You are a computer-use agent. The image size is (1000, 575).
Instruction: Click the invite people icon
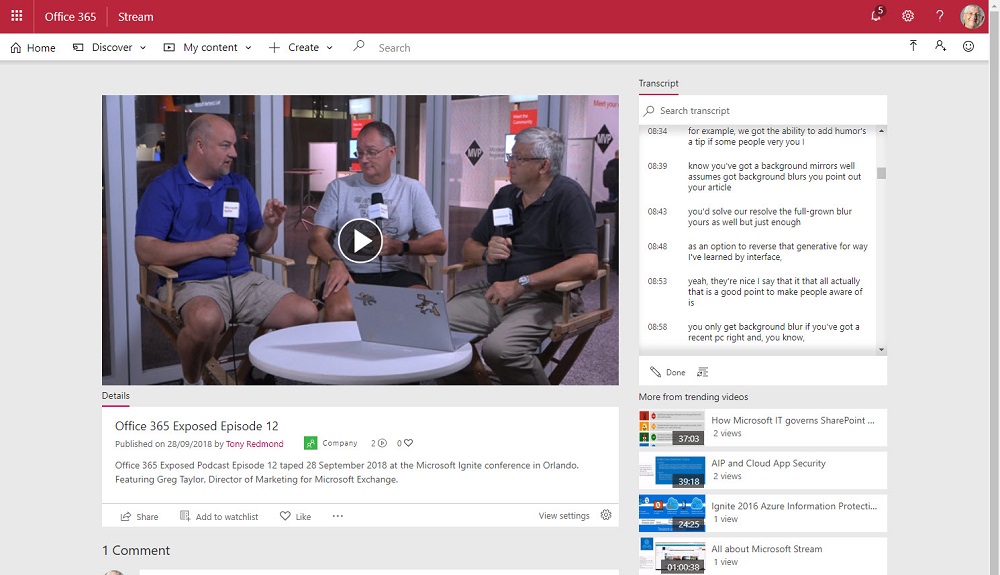tap(940, 46)
